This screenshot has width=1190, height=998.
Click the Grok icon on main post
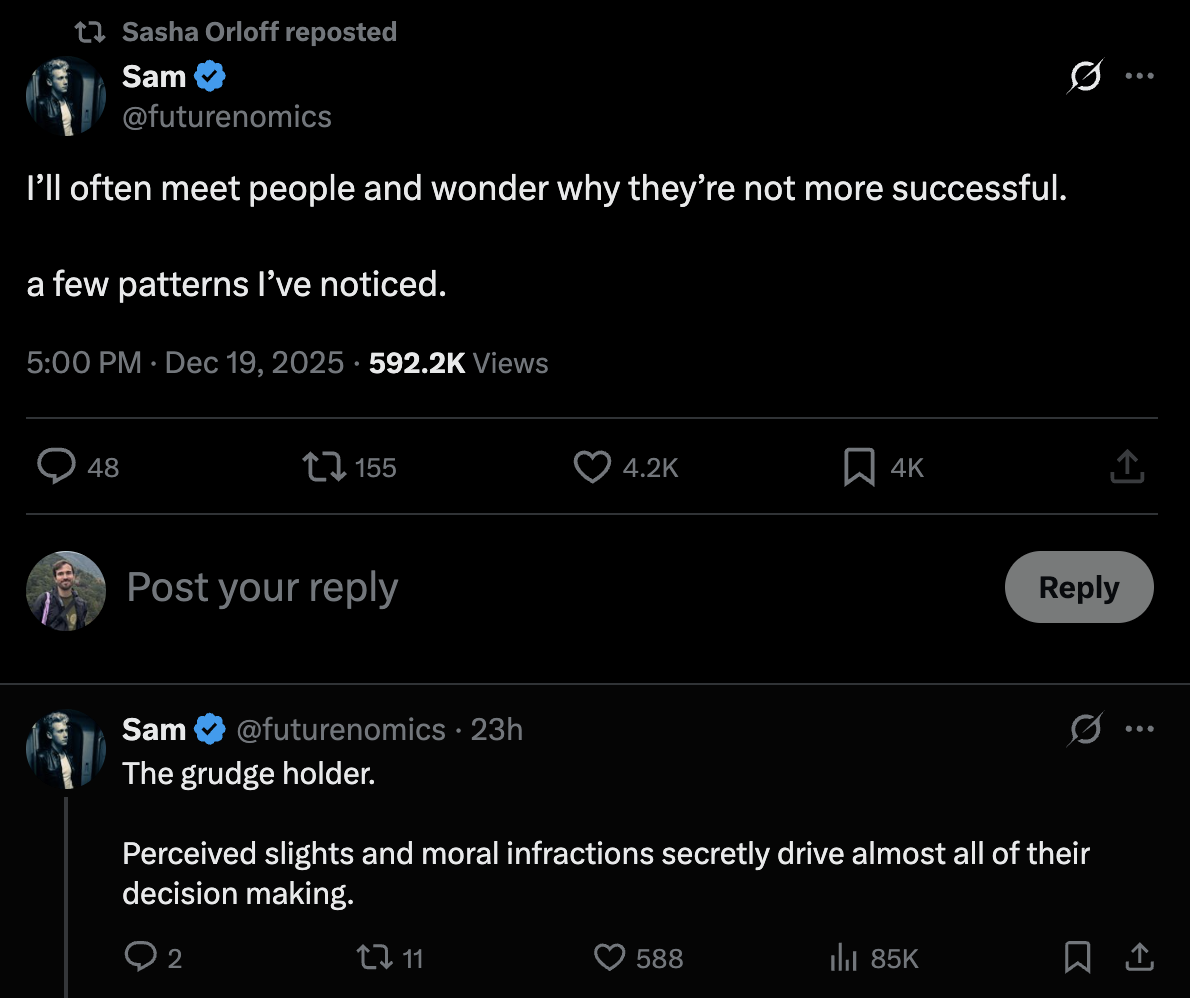pos(1086,76)
